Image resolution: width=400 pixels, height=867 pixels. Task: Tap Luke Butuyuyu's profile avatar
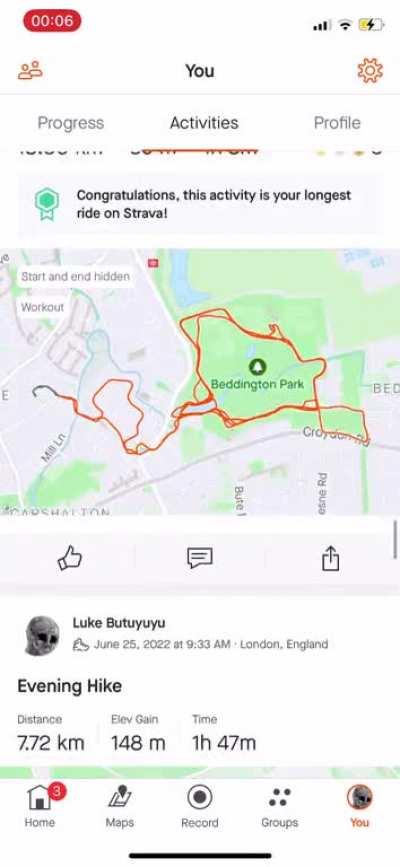pos(43,635)
